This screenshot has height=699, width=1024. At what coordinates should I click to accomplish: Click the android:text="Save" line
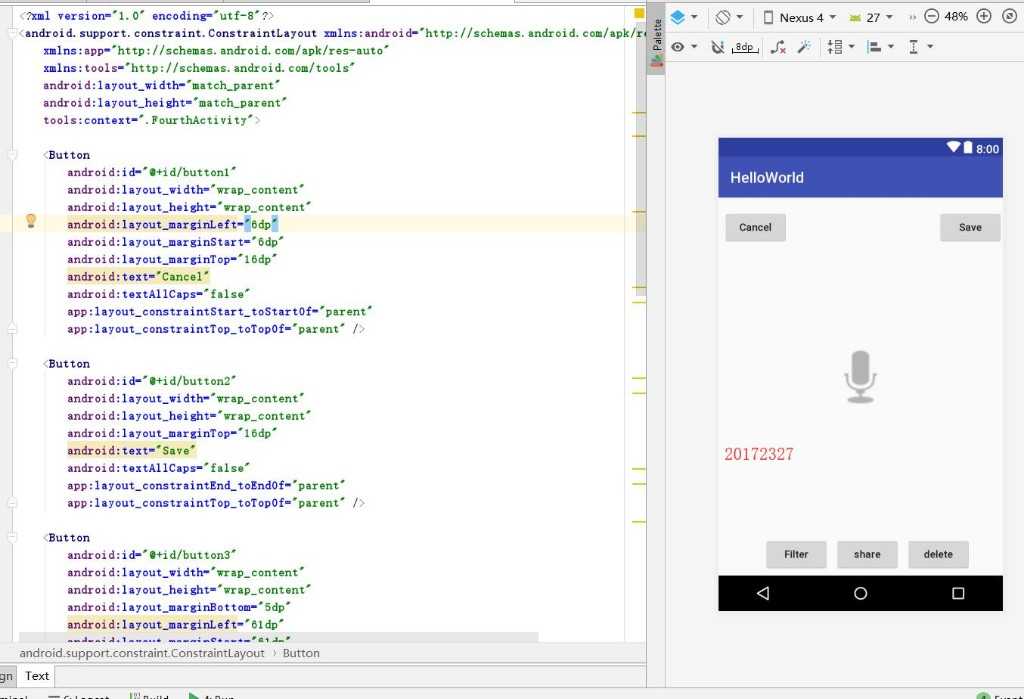[x=131, y=451]
